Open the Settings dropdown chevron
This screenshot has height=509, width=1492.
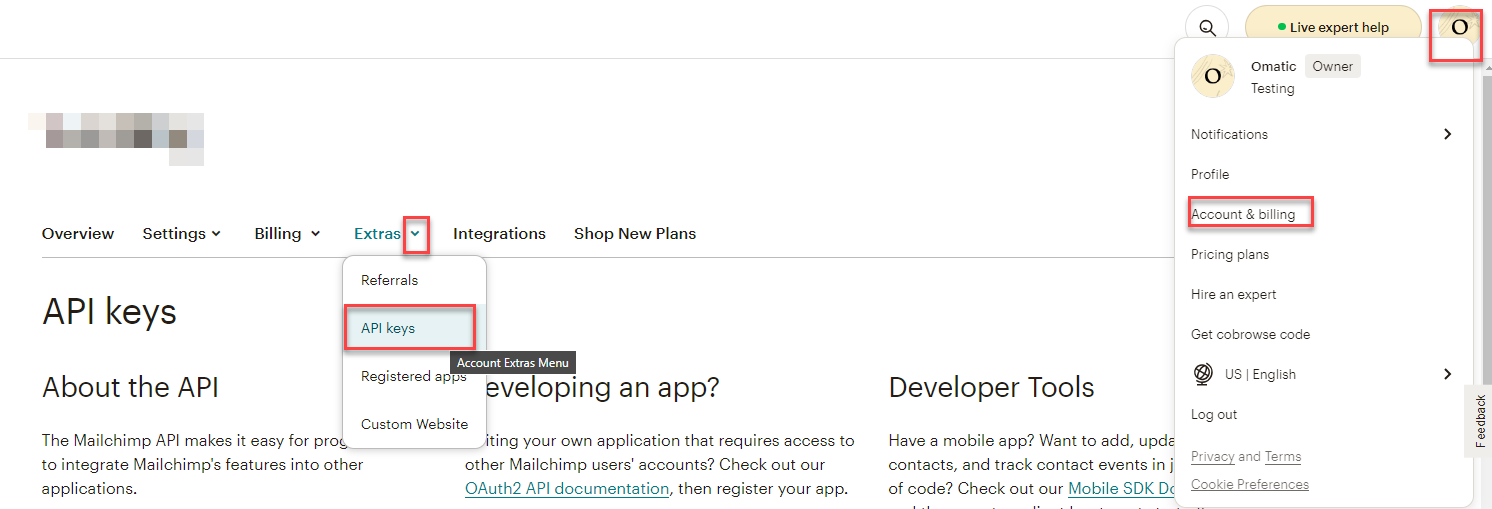(x=215, y=234)
